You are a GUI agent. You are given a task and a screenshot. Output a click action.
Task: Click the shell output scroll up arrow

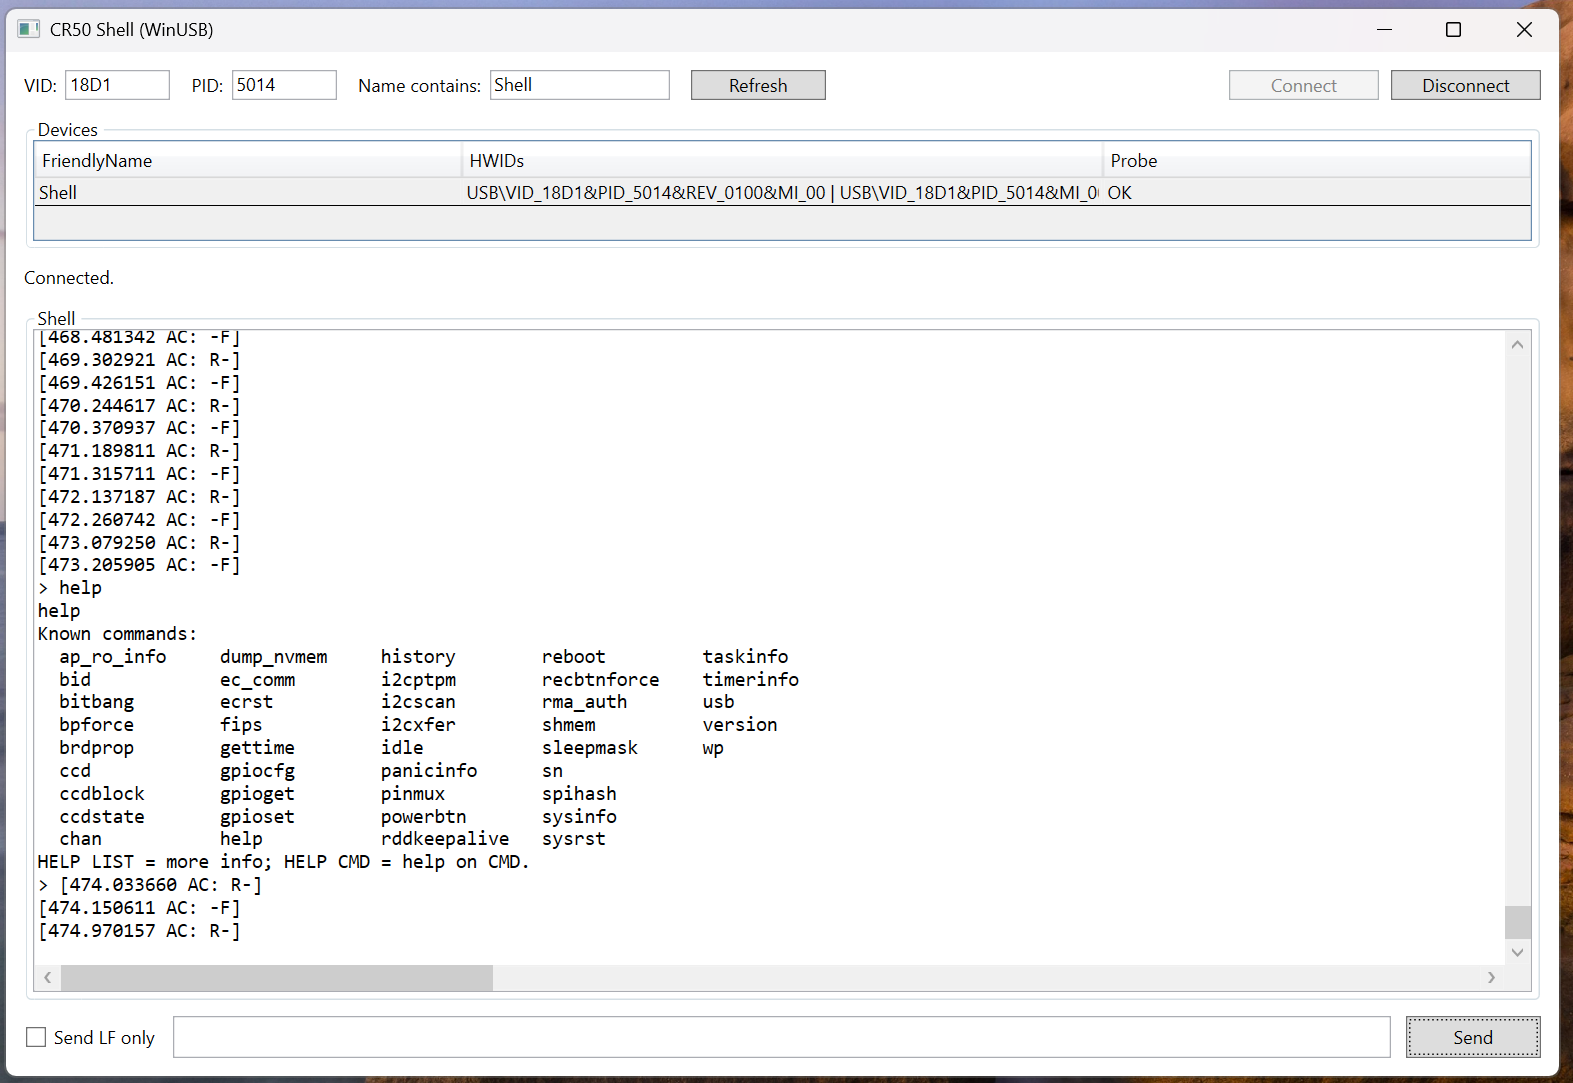(x=1517, y=344)
